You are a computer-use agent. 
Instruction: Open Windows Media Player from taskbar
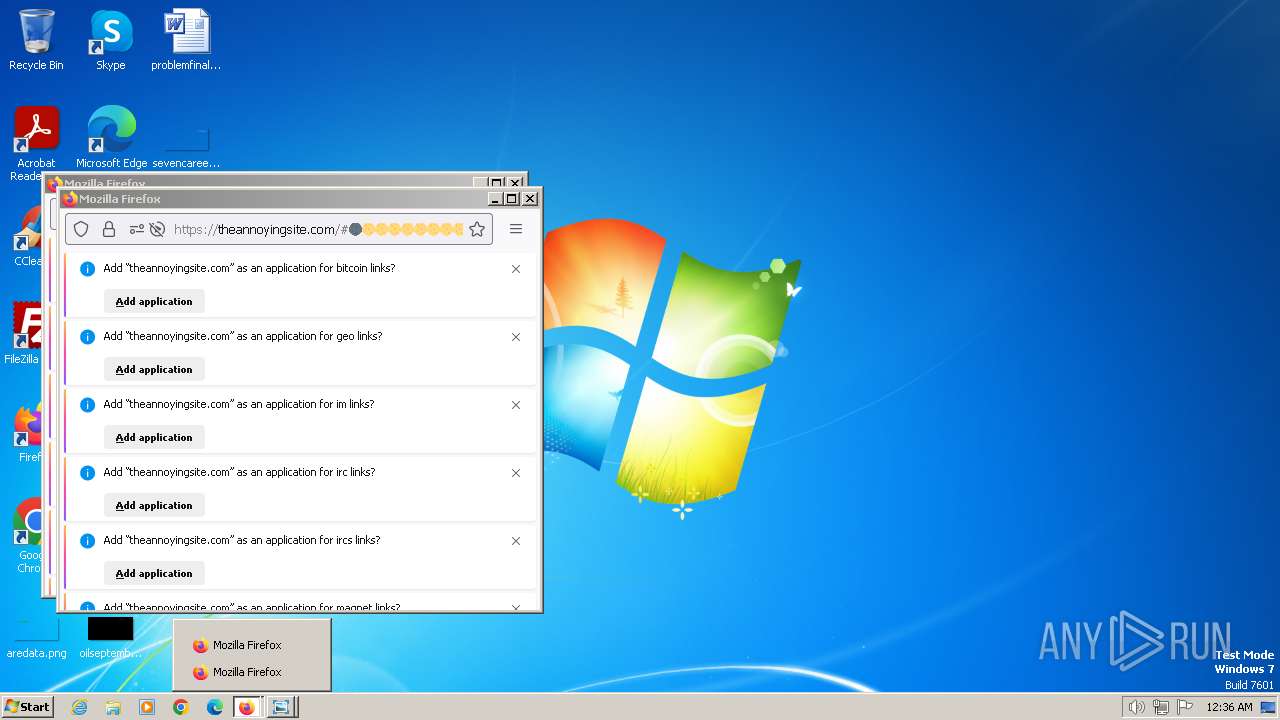click(147, 707)
